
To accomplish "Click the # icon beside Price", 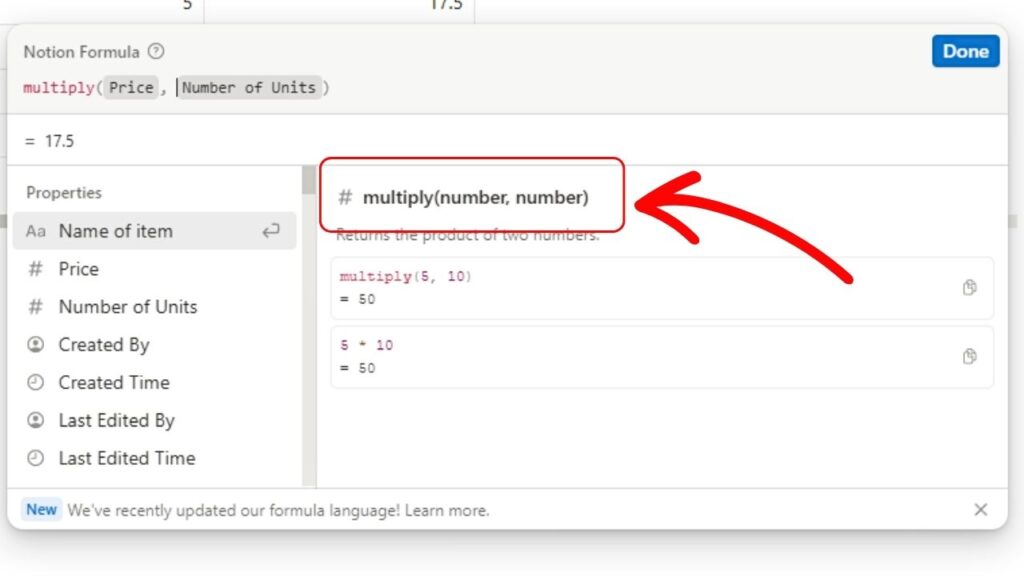I will [36, 268].
